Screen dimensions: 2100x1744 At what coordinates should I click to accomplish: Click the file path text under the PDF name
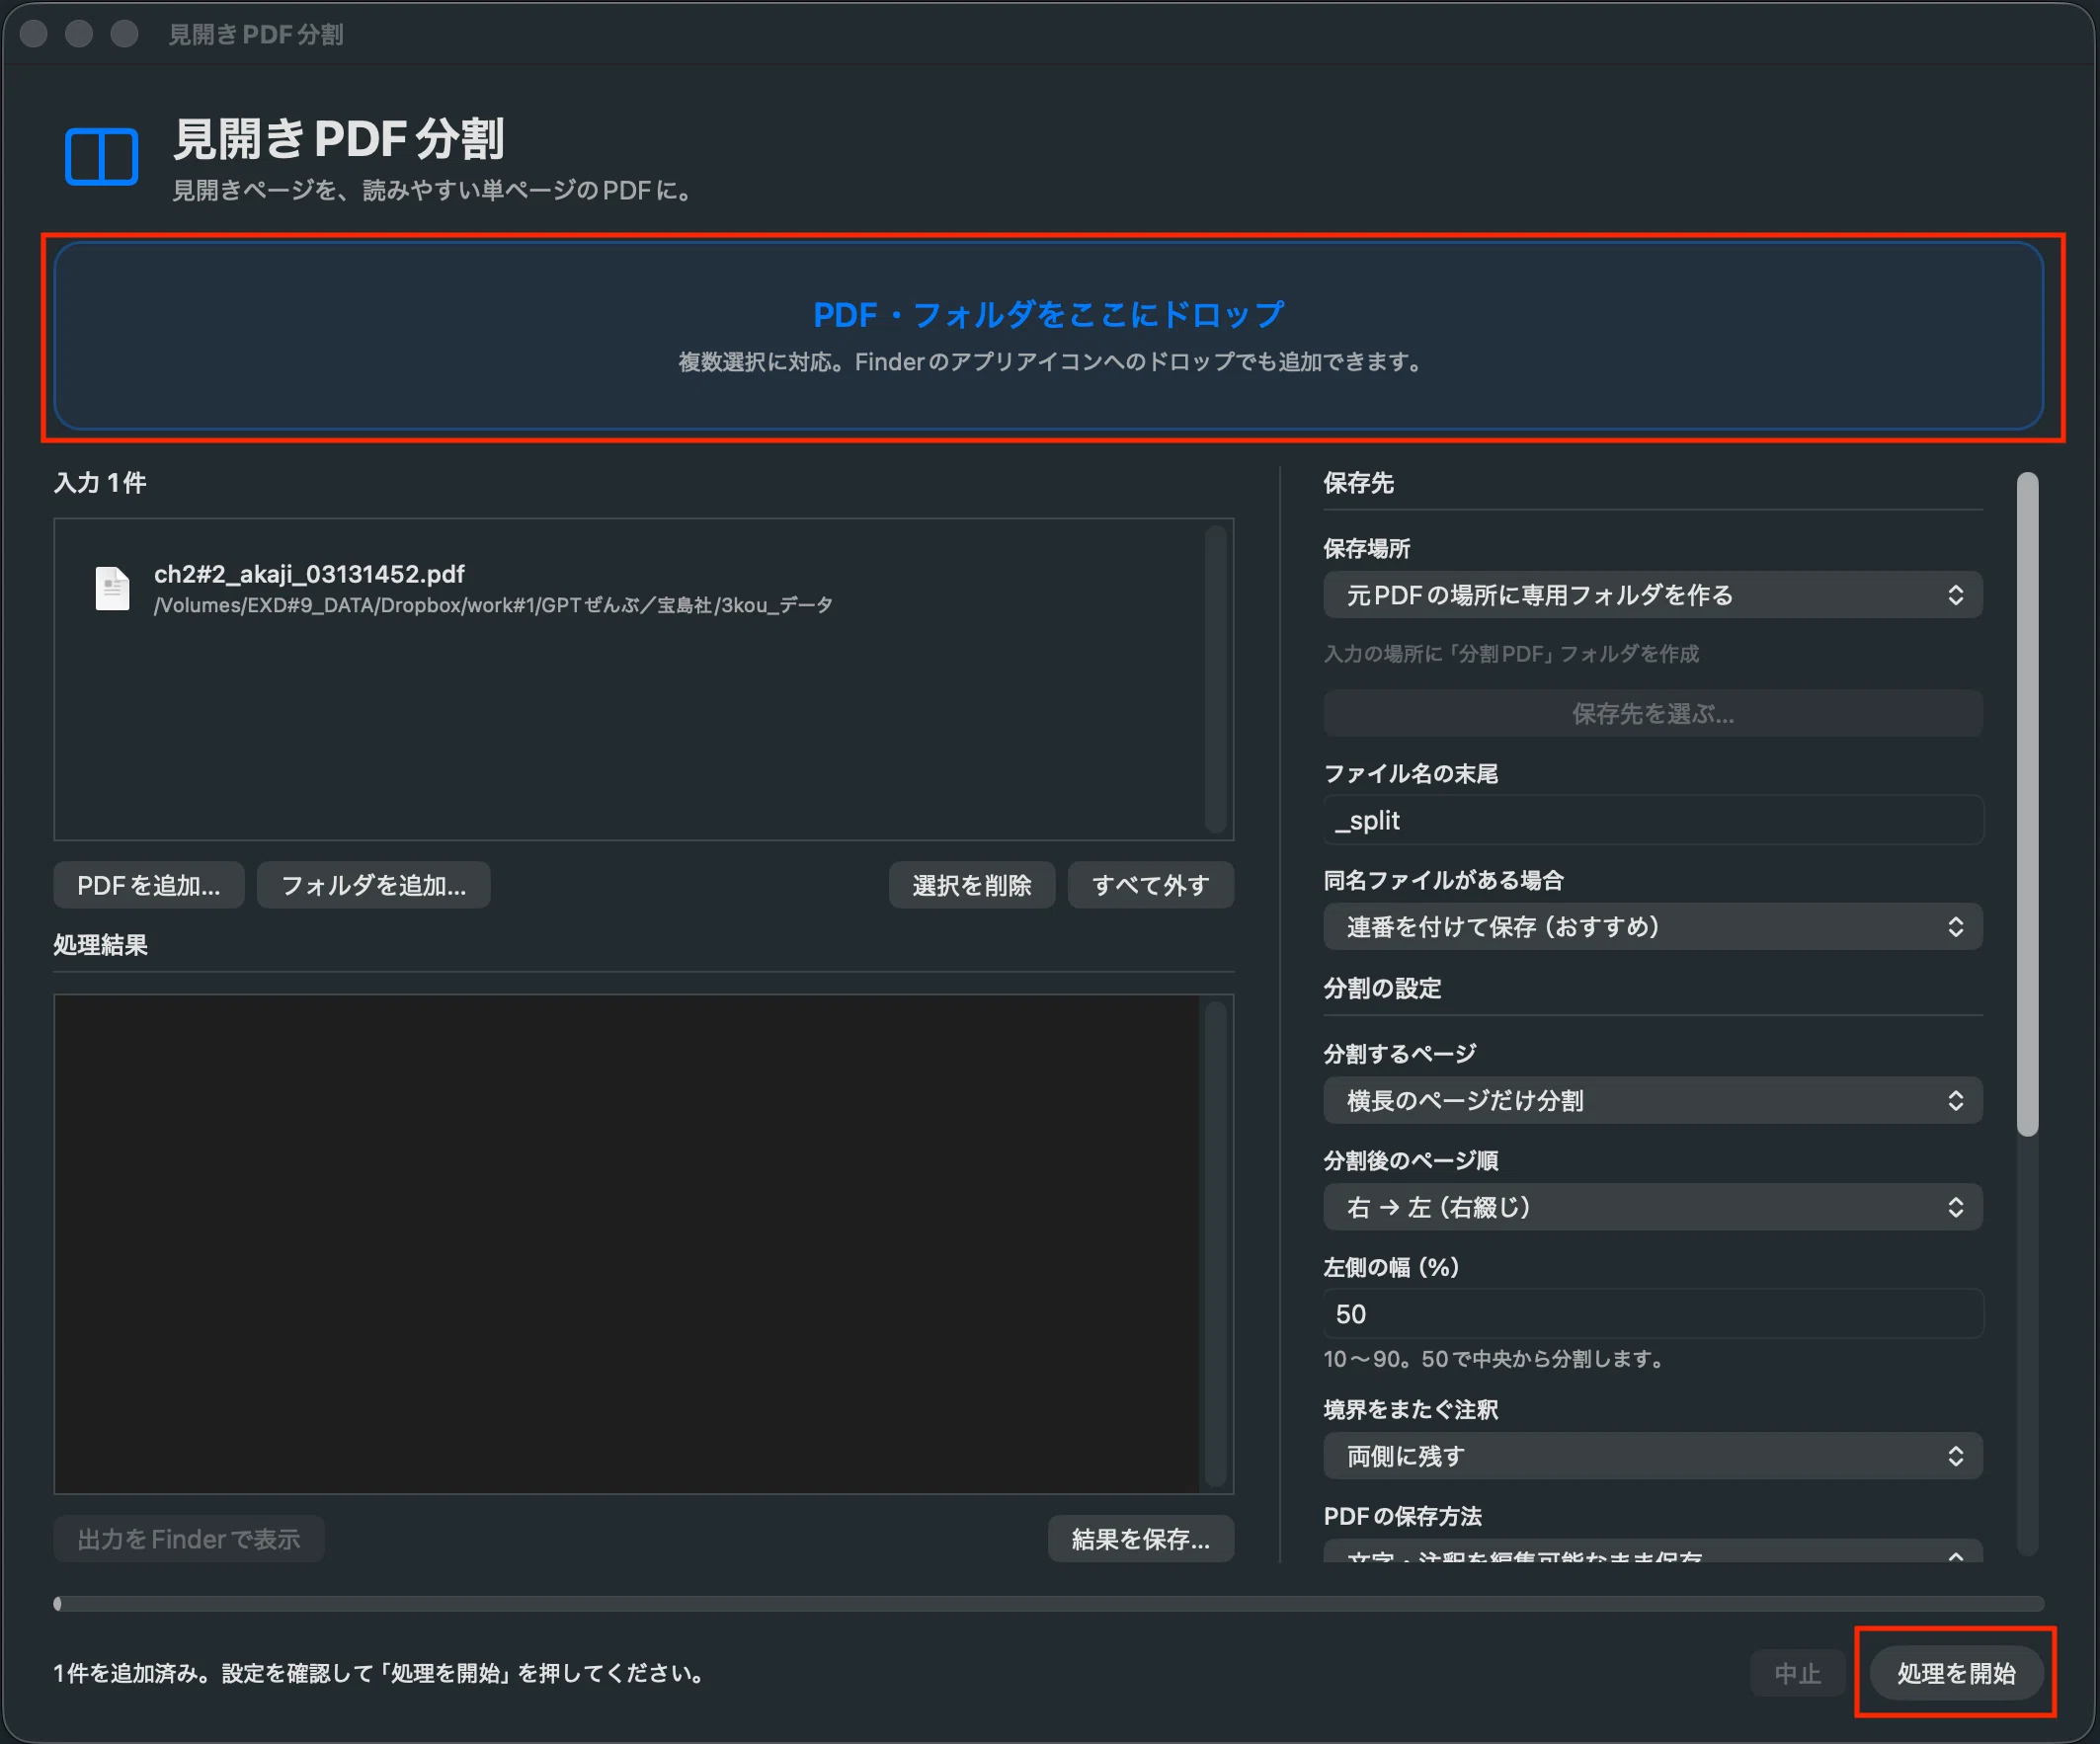tap(493, 606)
